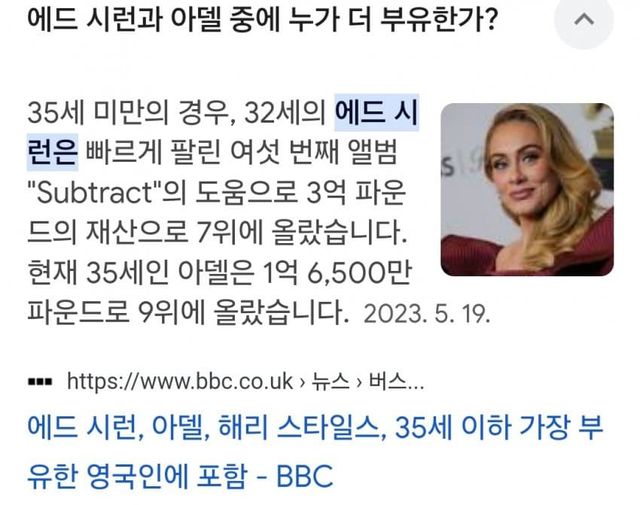Open the Adele photo thumbnail
The image size is (640, 505).
point(527,189)
